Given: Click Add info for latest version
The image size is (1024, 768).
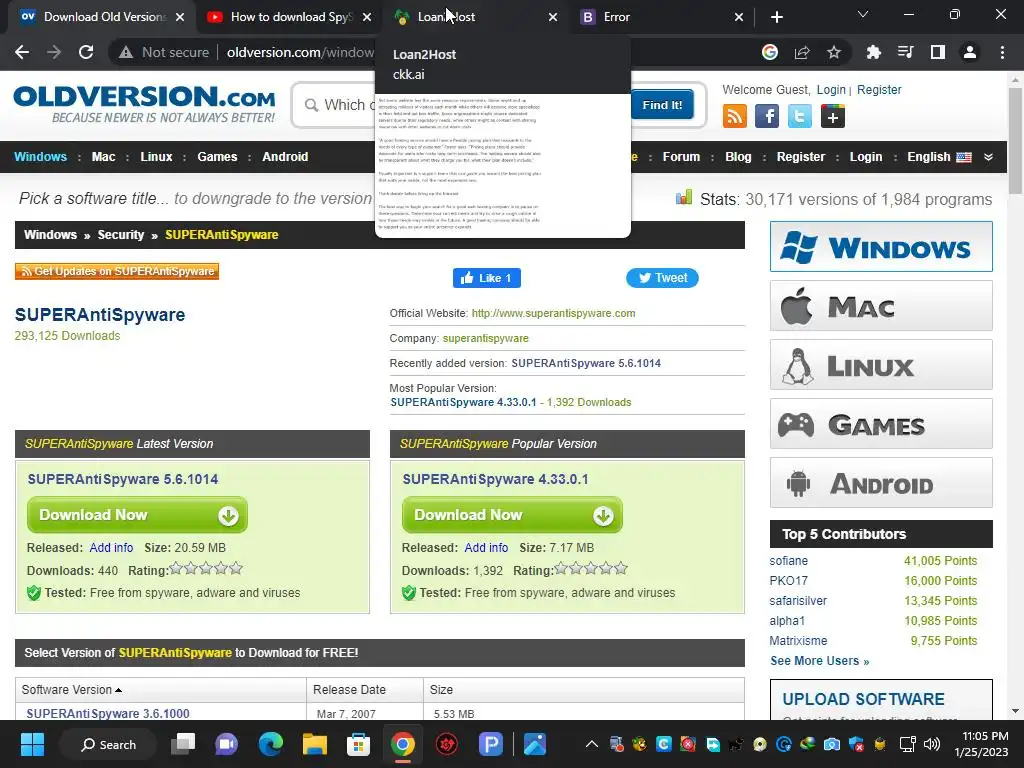Looking at the screenshot, I should tap(111, 548).
